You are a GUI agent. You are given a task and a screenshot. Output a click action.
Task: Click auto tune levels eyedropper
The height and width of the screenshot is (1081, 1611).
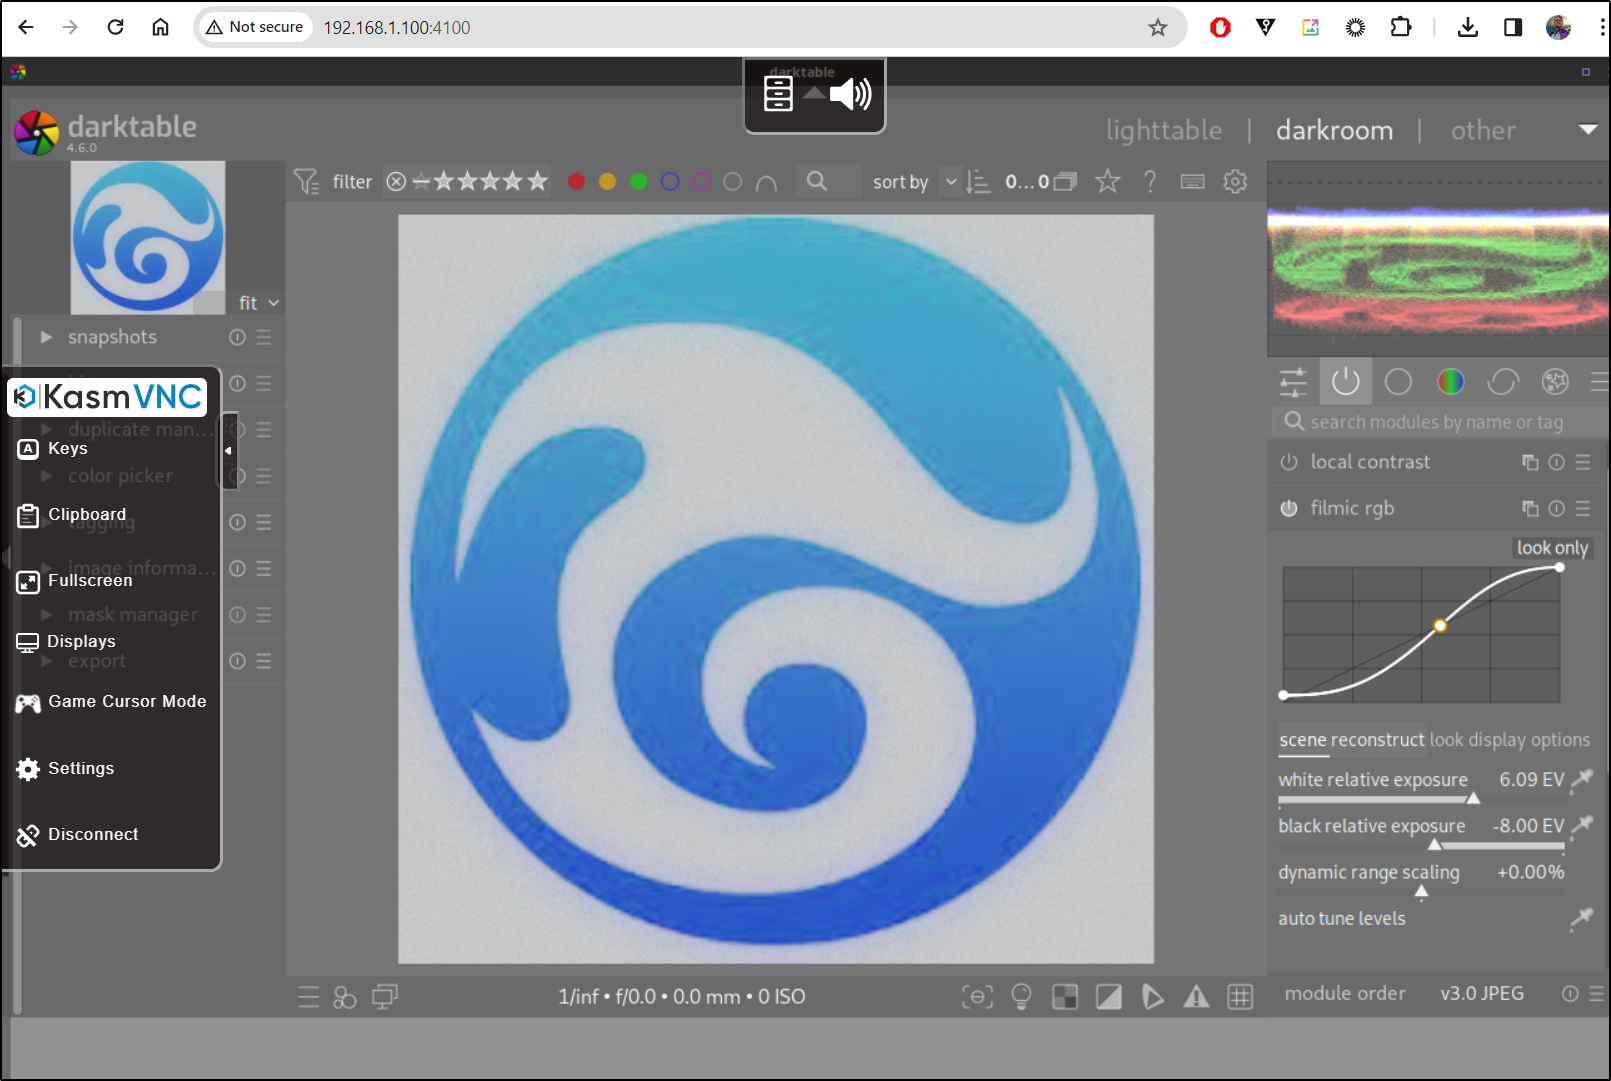1581,918
